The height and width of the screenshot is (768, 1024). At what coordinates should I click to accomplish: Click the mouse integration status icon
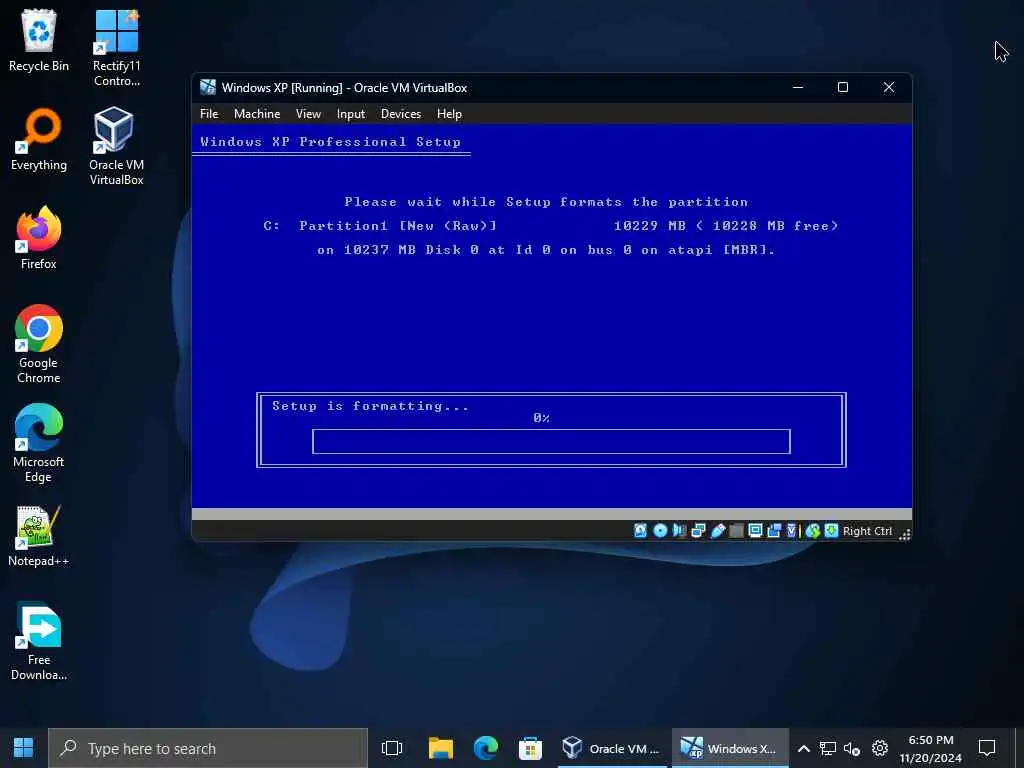tap(812, 531)
